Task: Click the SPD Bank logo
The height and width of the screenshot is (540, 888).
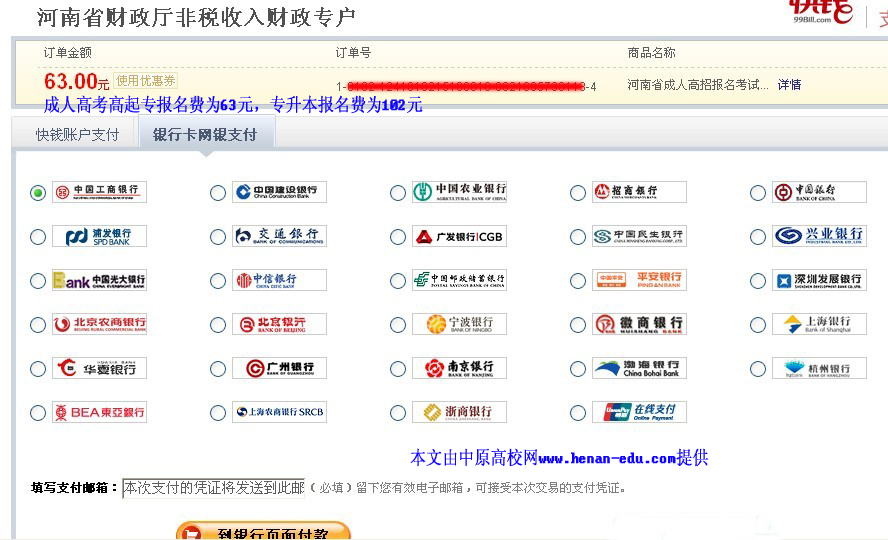Action: 99,236
